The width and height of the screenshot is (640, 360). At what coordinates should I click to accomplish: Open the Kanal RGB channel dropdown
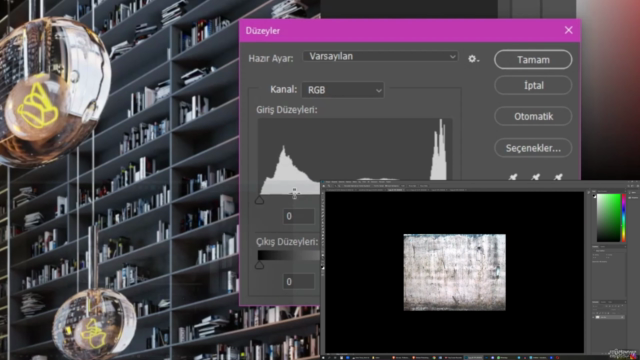(343, 90)
